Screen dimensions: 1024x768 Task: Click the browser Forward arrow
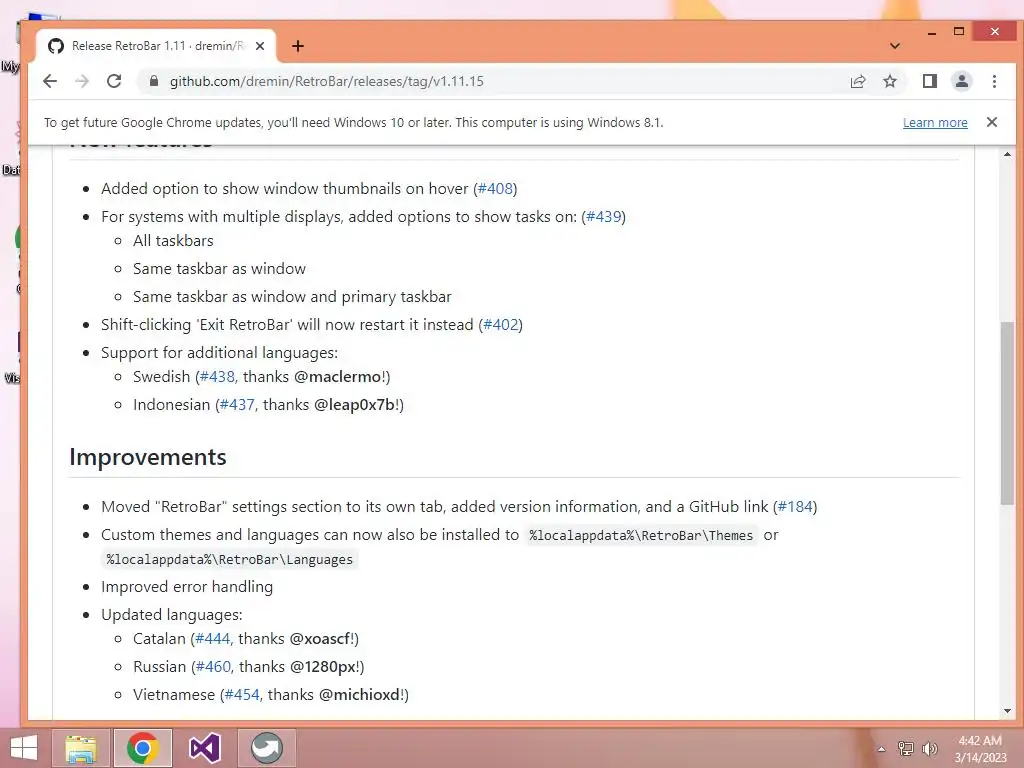point(82,81)
